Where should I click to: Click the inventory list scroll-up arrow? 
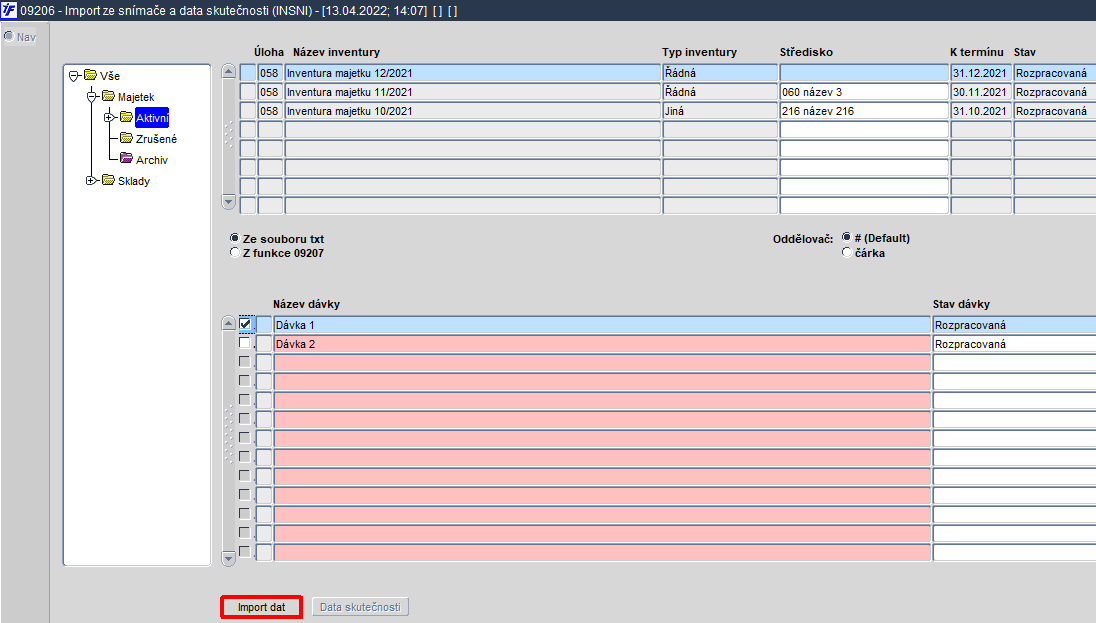(x=229, y=71)
